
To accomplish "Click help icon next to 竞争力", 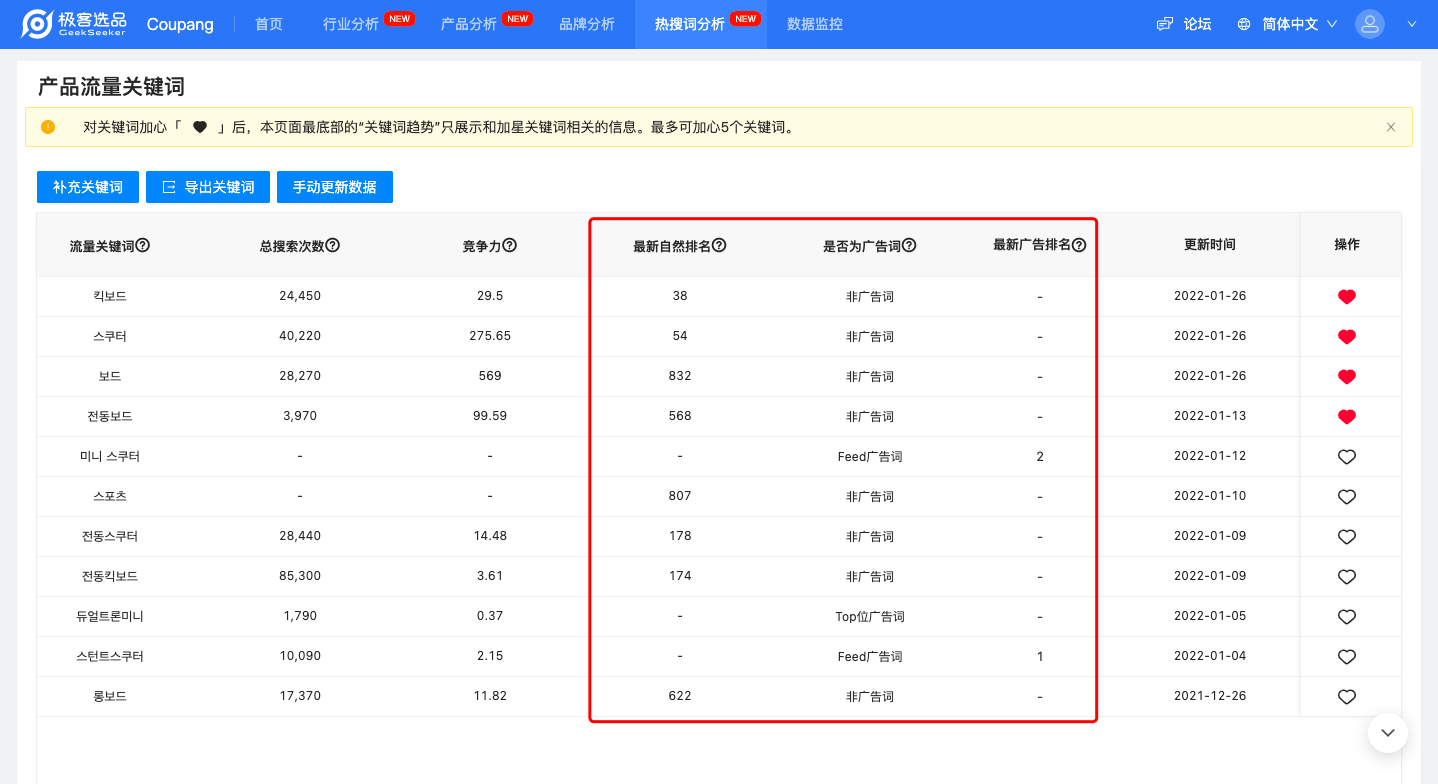I will pyautogui.click(x=510, y=245).
